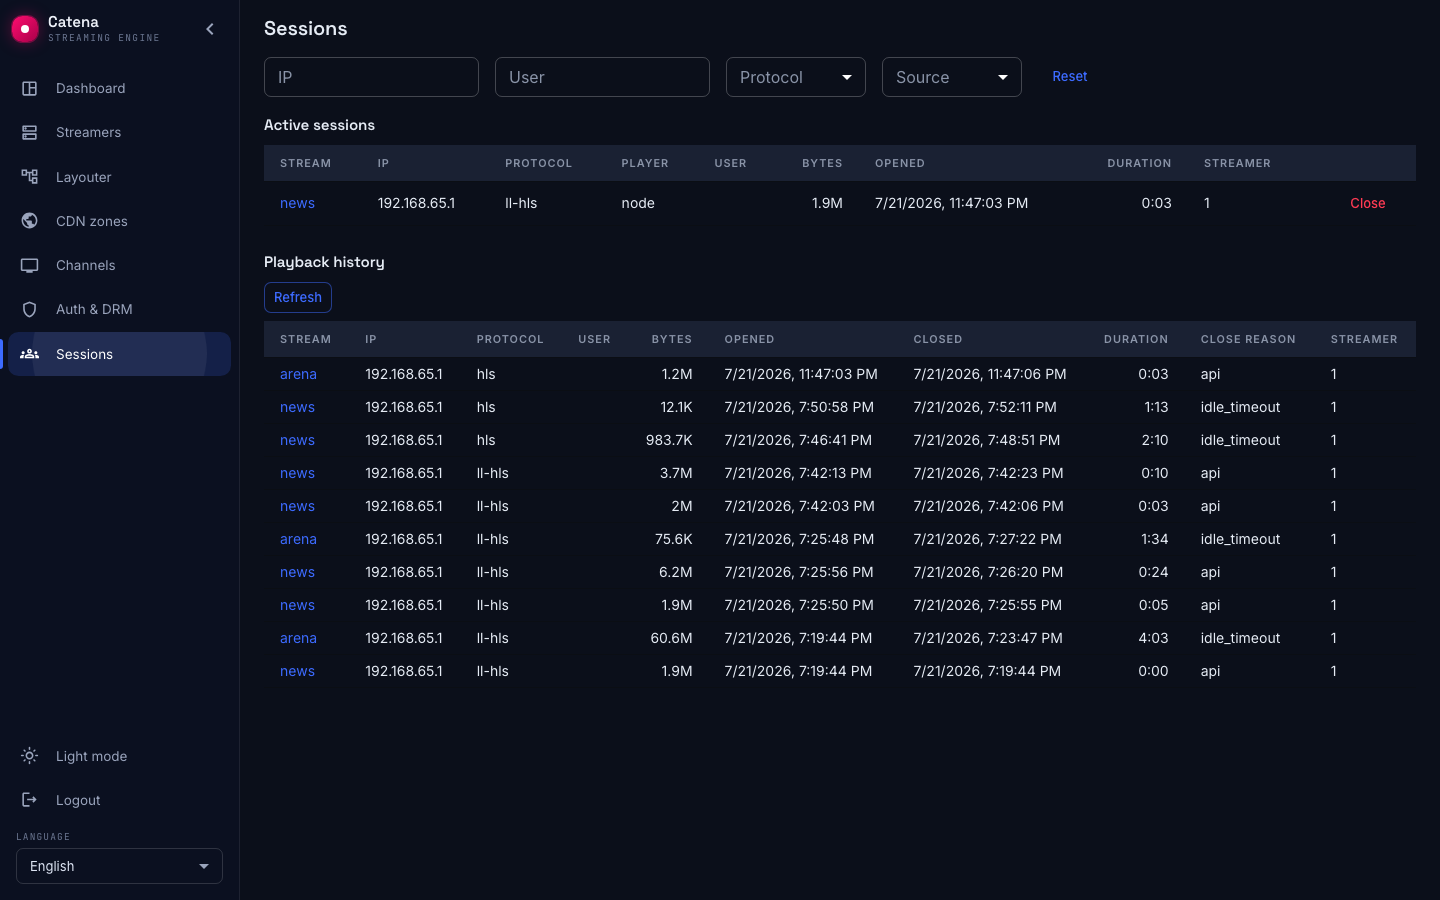The image size is (1440, 900).
Task: Go to the Sessions menu item
Action: [x=119, y=354]
